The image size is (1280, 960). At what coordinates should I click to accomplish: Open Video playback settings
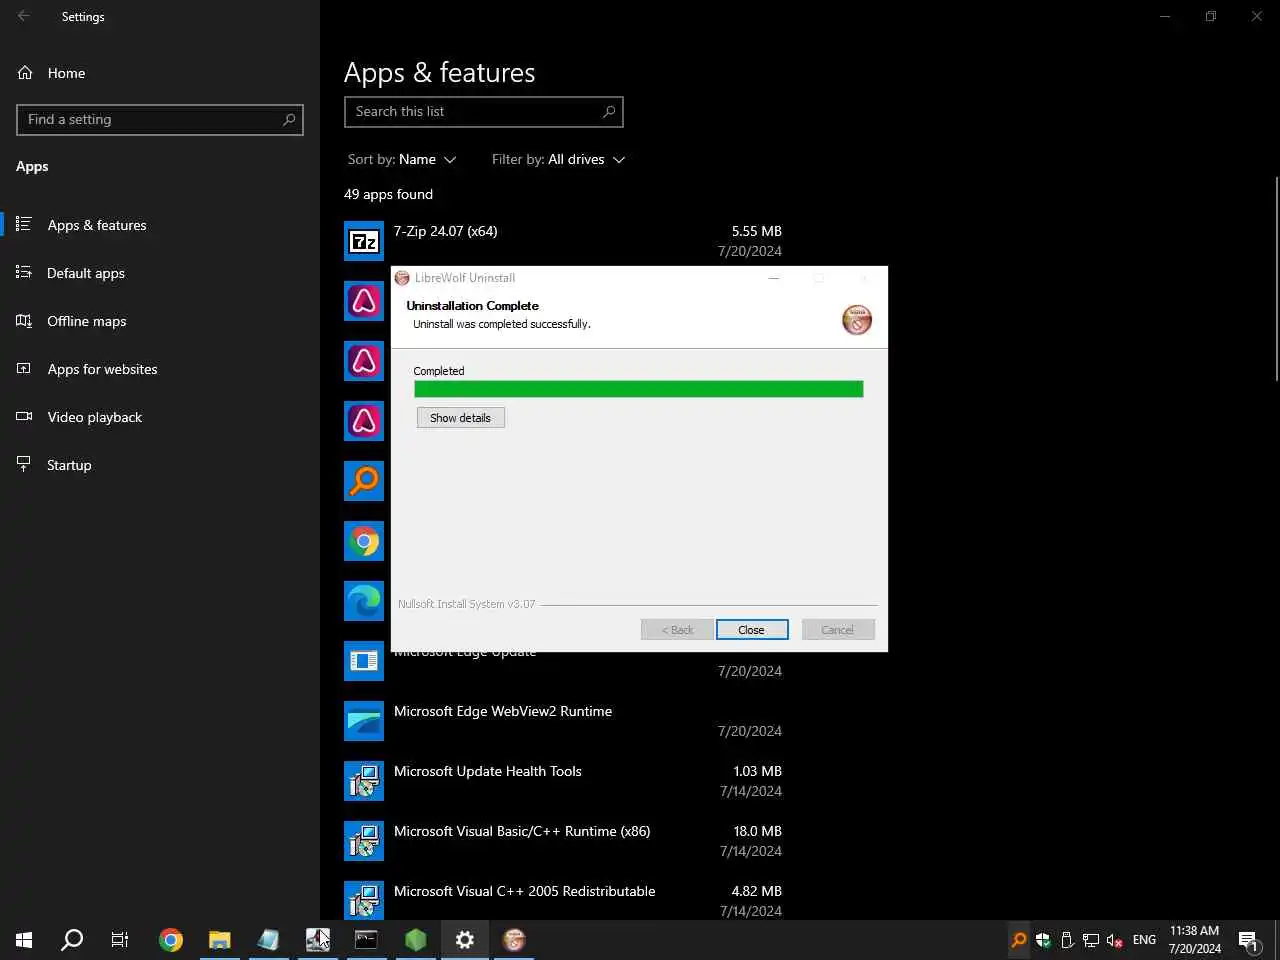click(x=160, y=417)
